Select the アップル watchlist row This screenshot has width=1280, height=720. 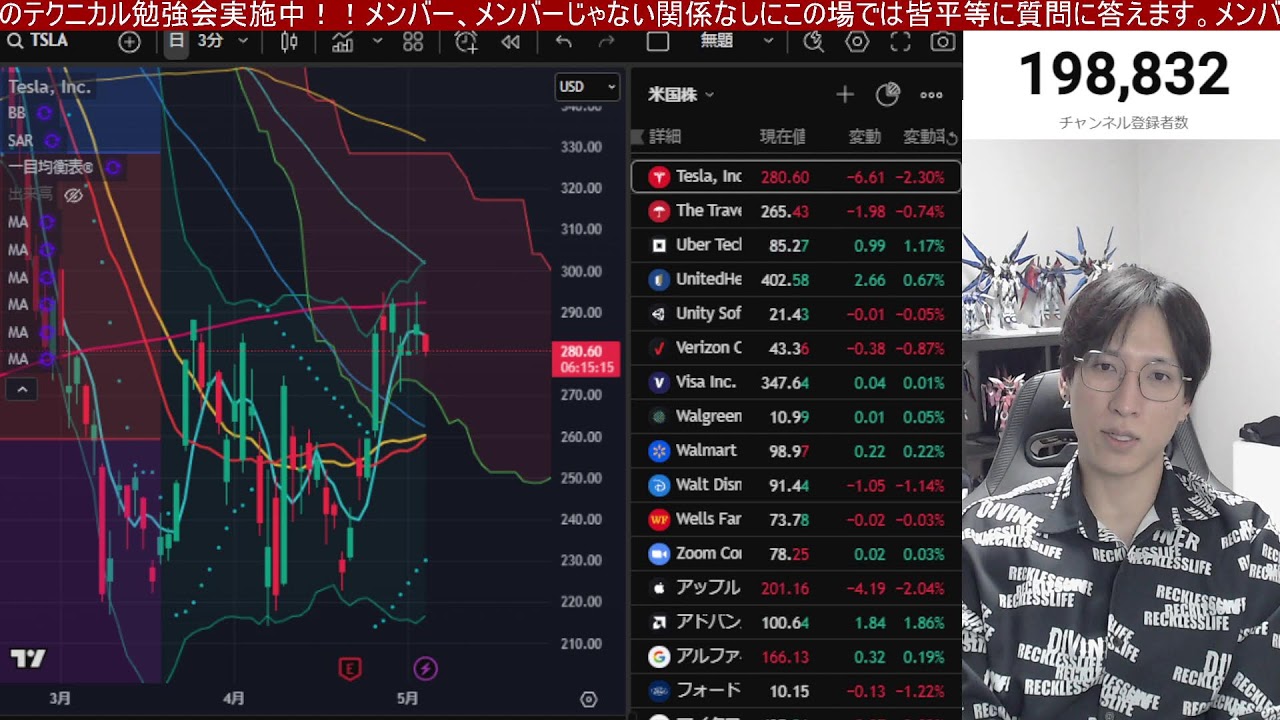click(796, 587)
